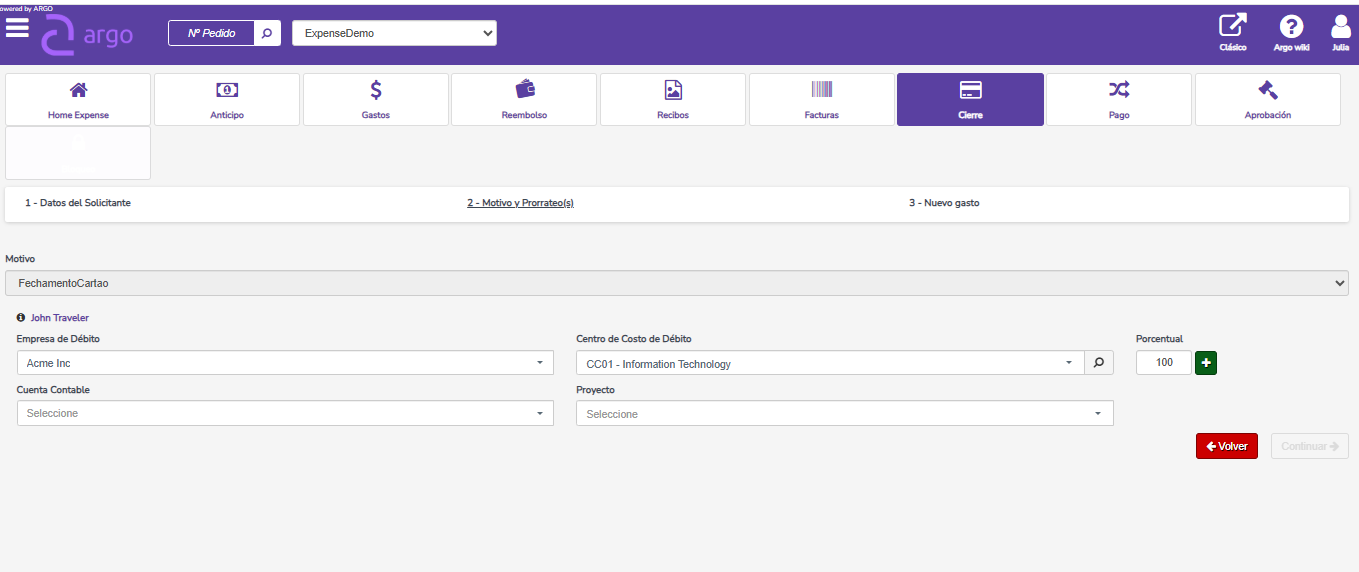Viewport: 1359px width, 572px height.
Task: Go to the Reembolso tab
Action: 524,99
